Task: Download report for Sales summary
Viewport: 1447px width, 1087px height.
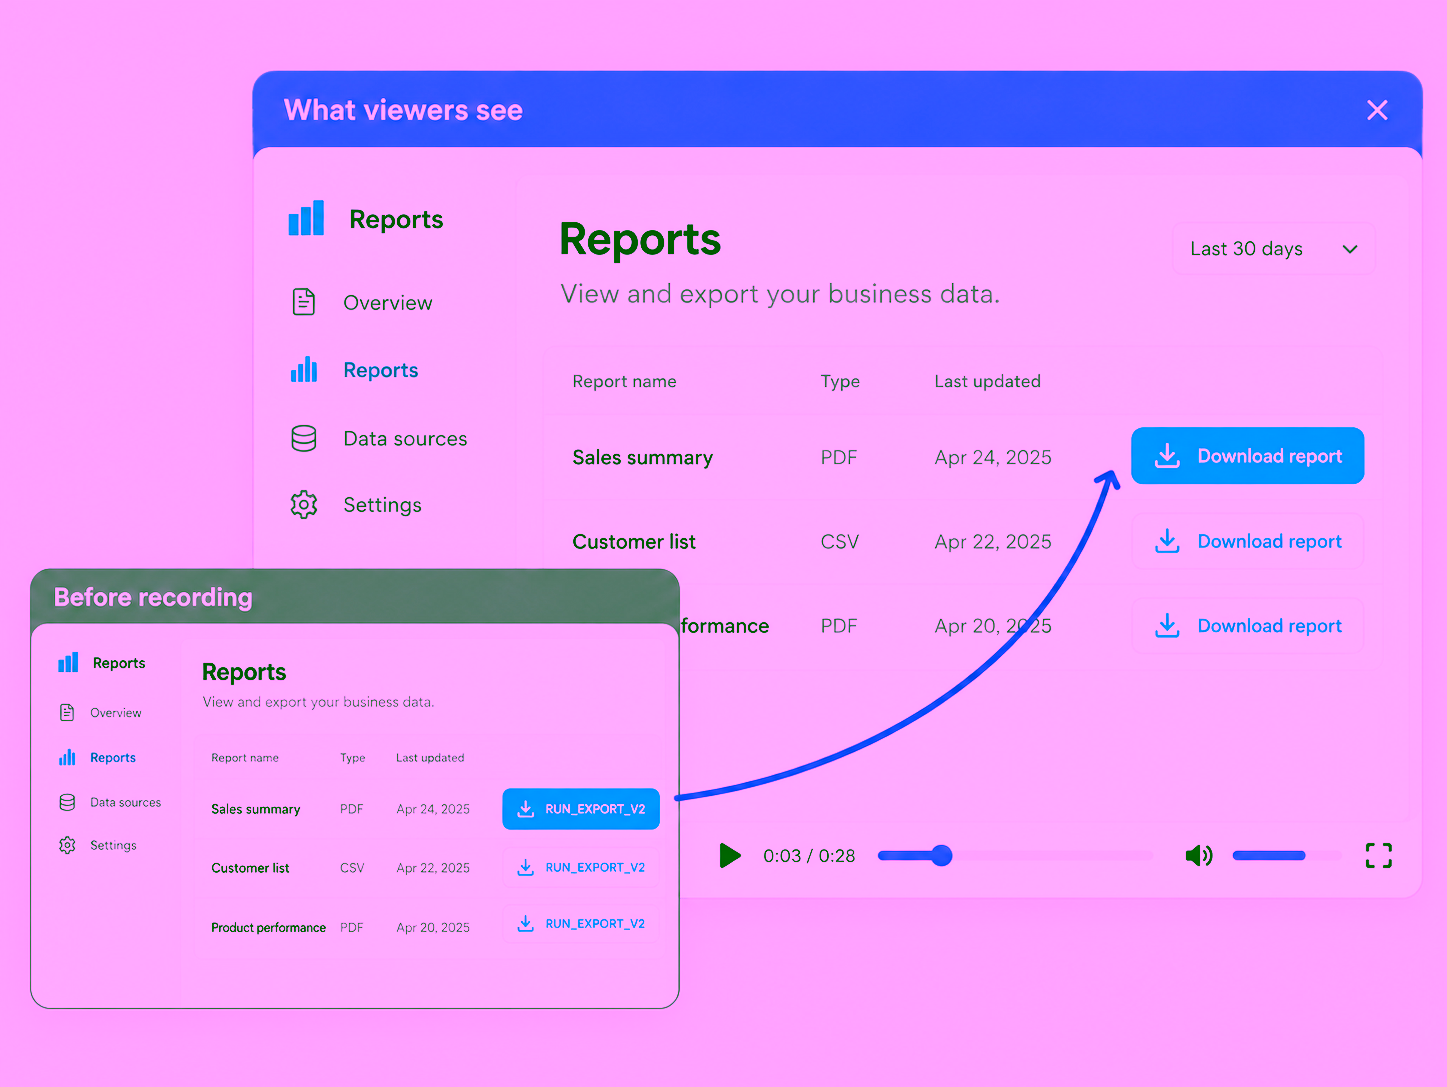Action: 1247,456
